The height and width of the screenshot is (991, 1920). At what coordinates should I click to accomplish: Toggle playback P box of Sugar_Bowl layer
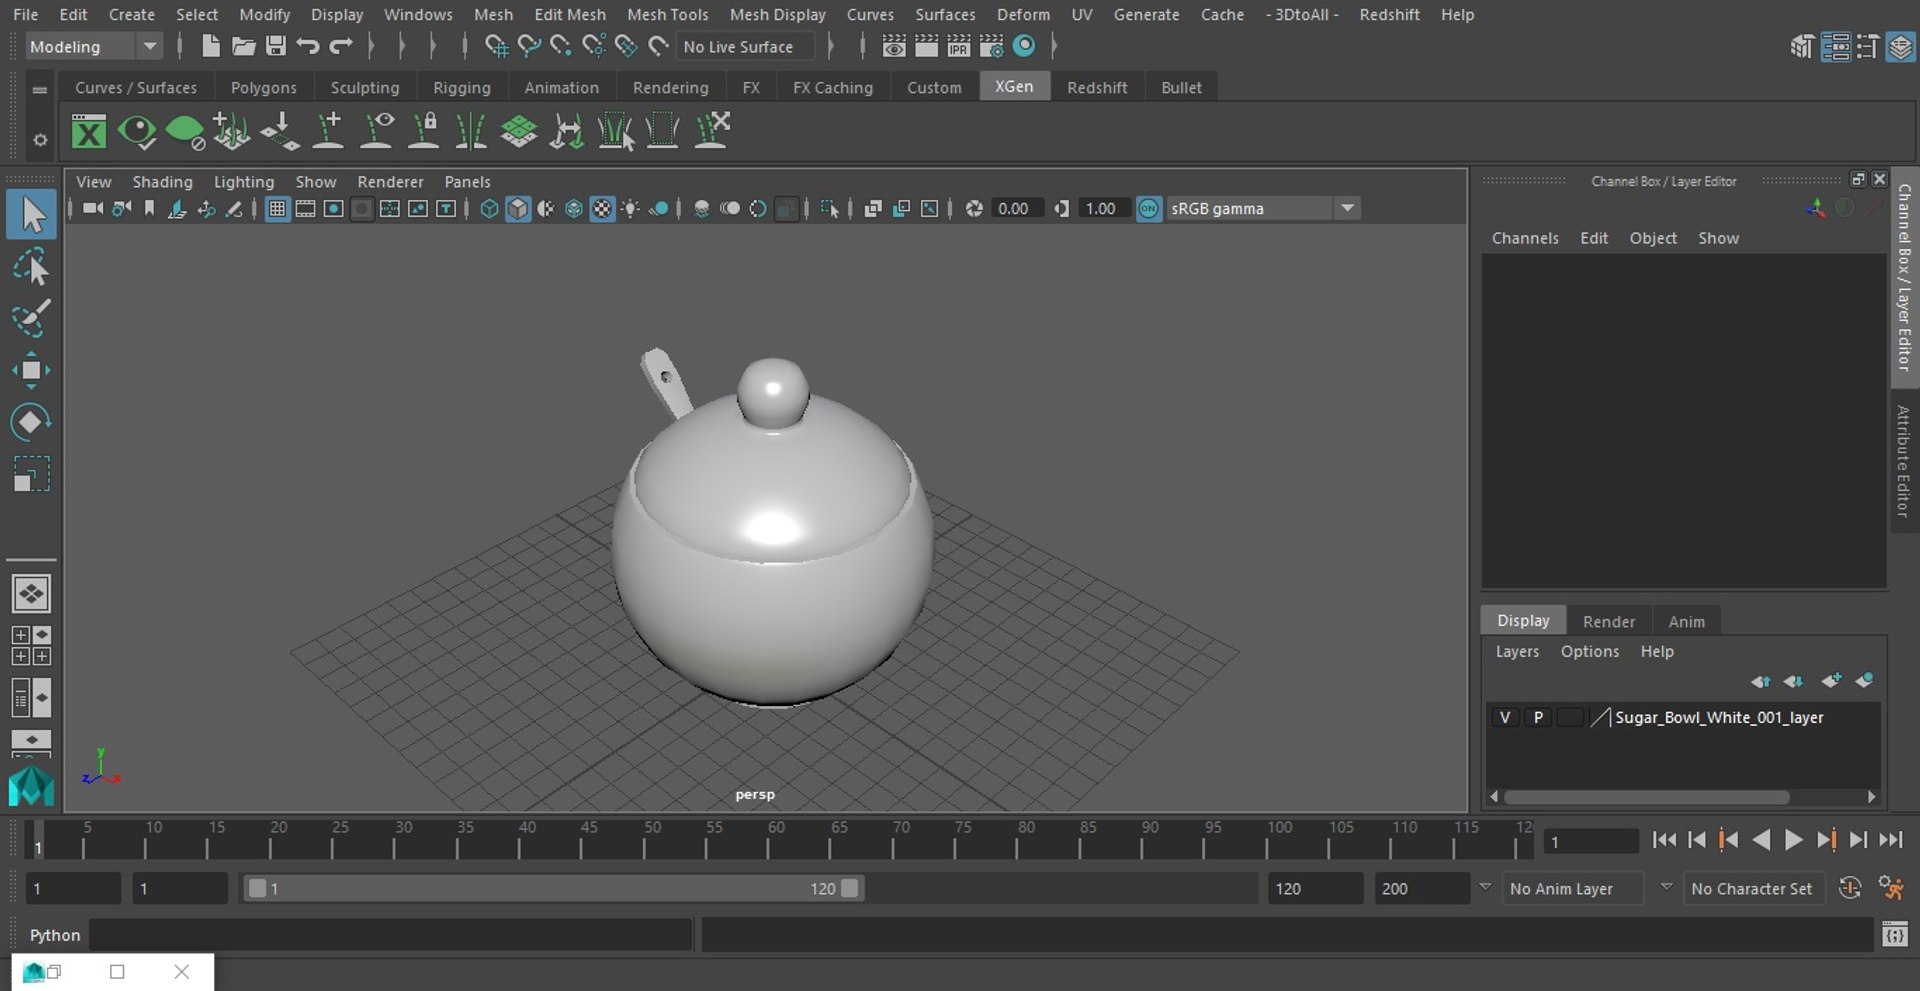[1538, 717]
